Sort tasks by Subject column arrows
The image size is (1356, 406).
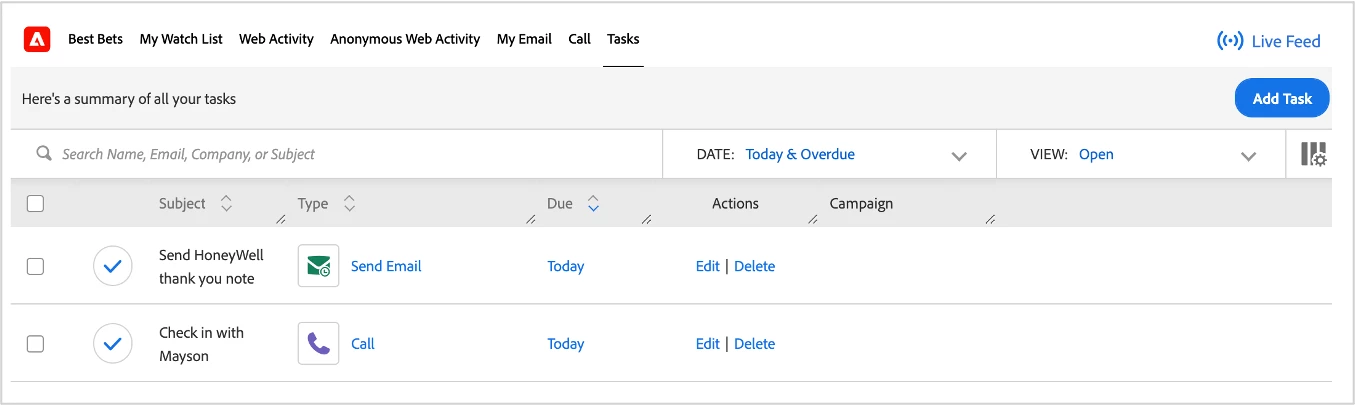[226, 204]
